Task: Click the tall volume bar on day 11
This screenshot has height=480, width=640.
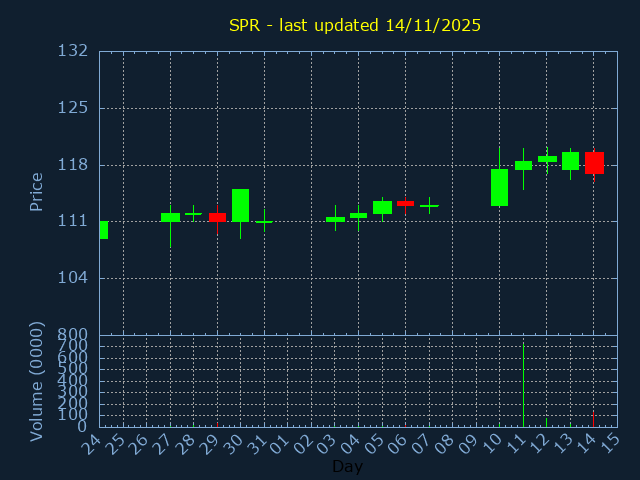Action: pos(523,385)
